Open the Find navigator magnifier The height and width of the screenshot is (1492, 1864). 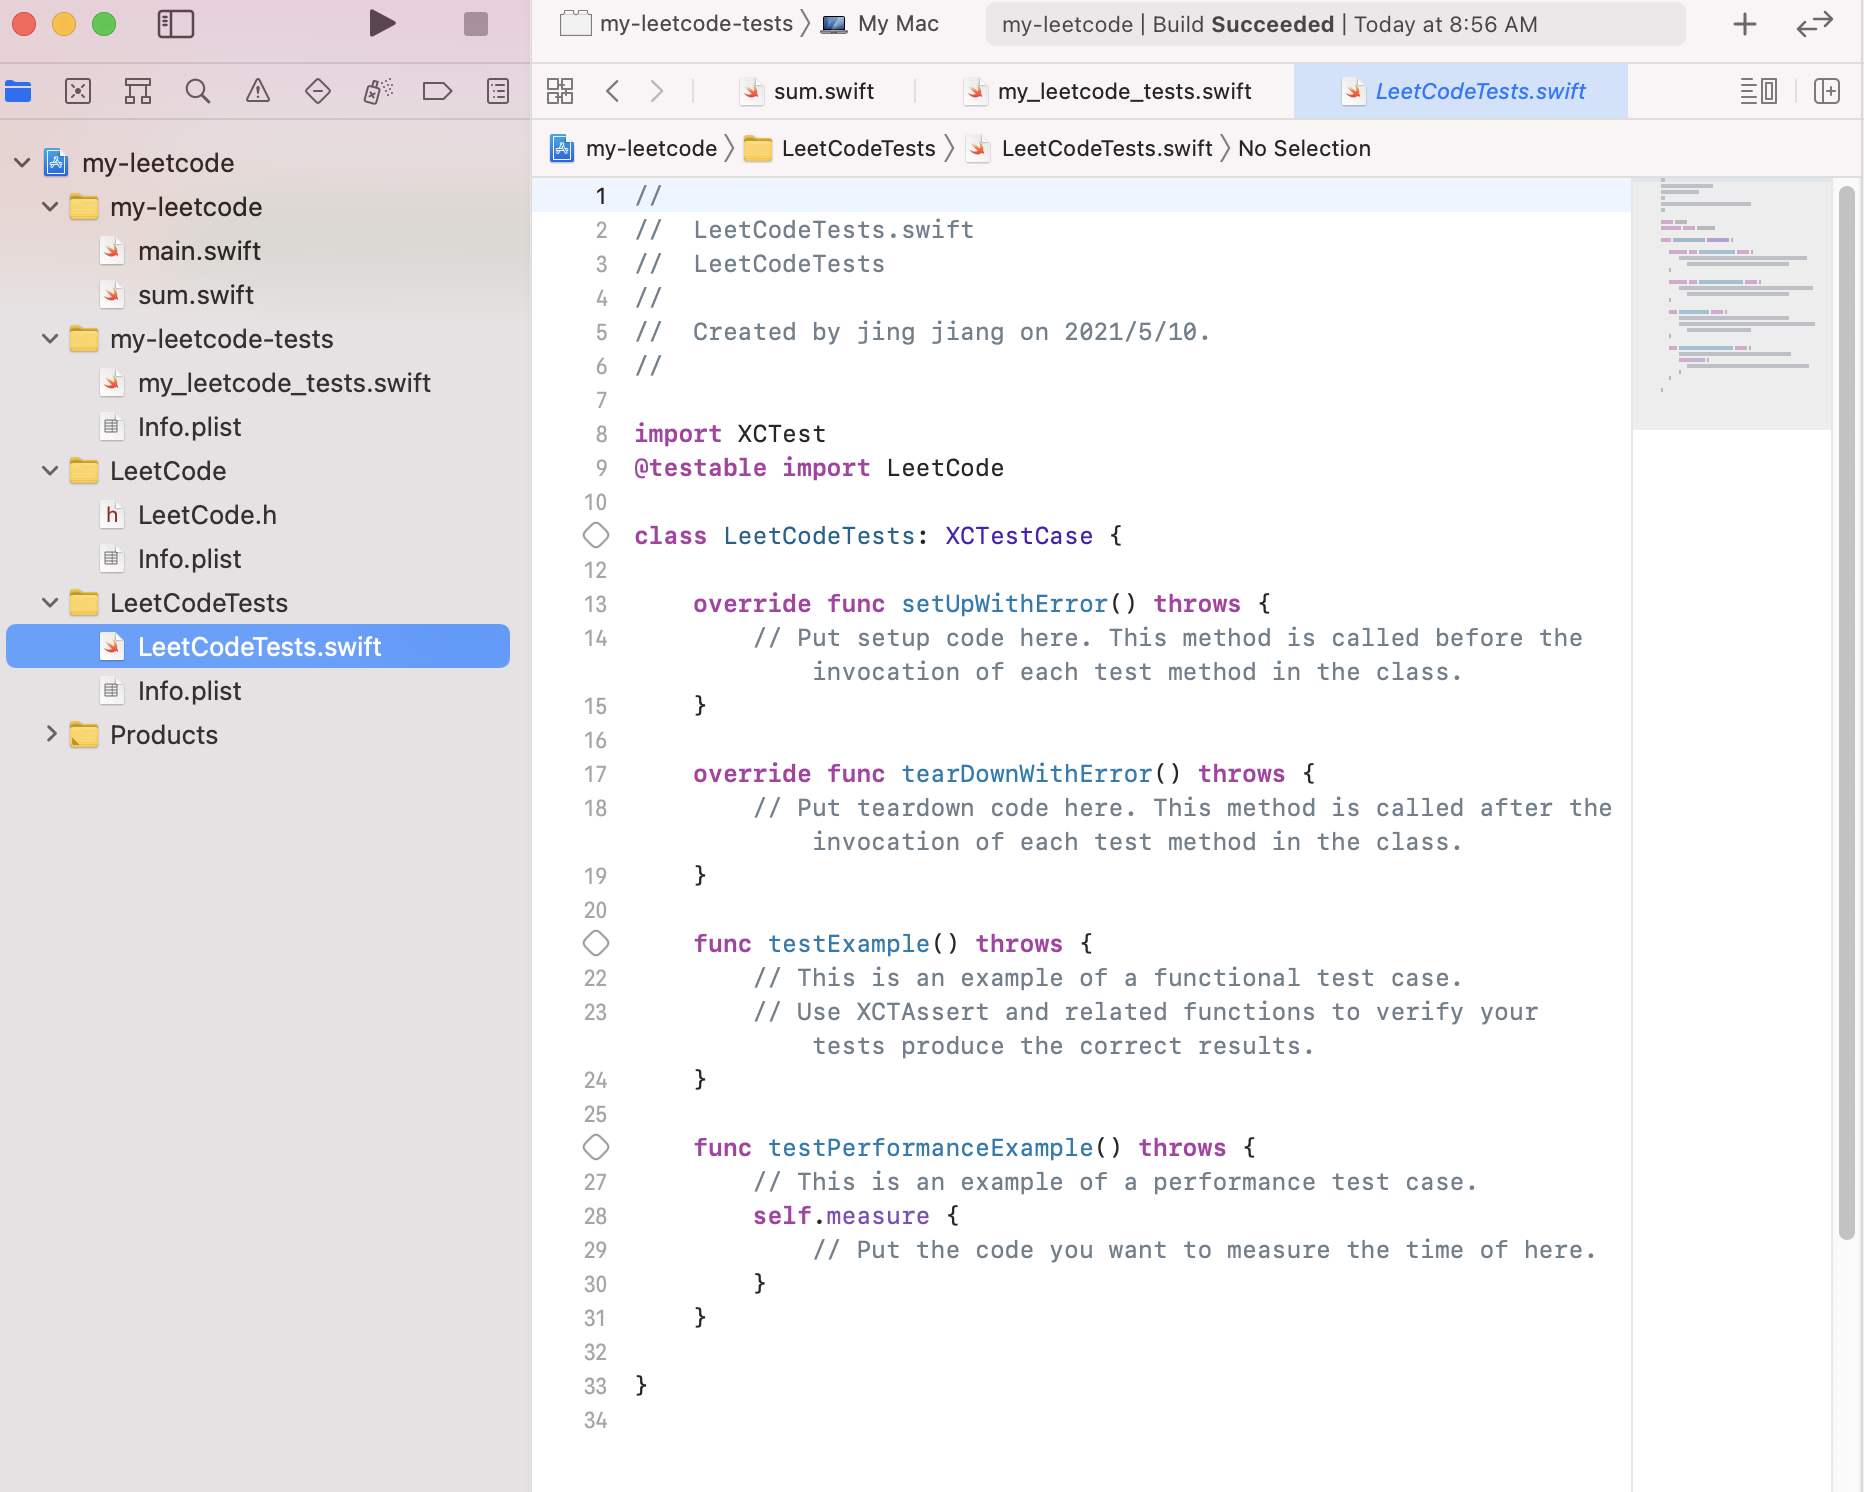point(198,92)
